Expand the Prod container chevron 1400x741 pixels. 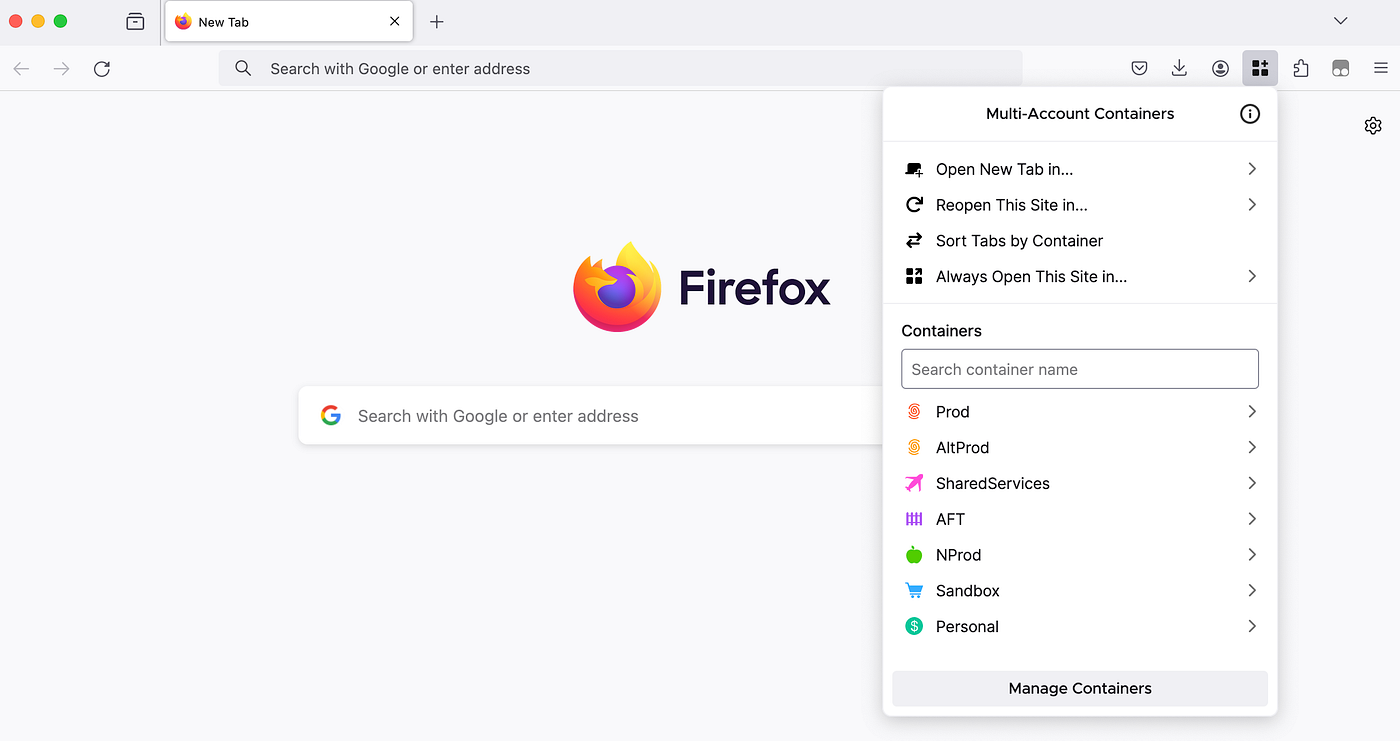[x=1252, y=412]
